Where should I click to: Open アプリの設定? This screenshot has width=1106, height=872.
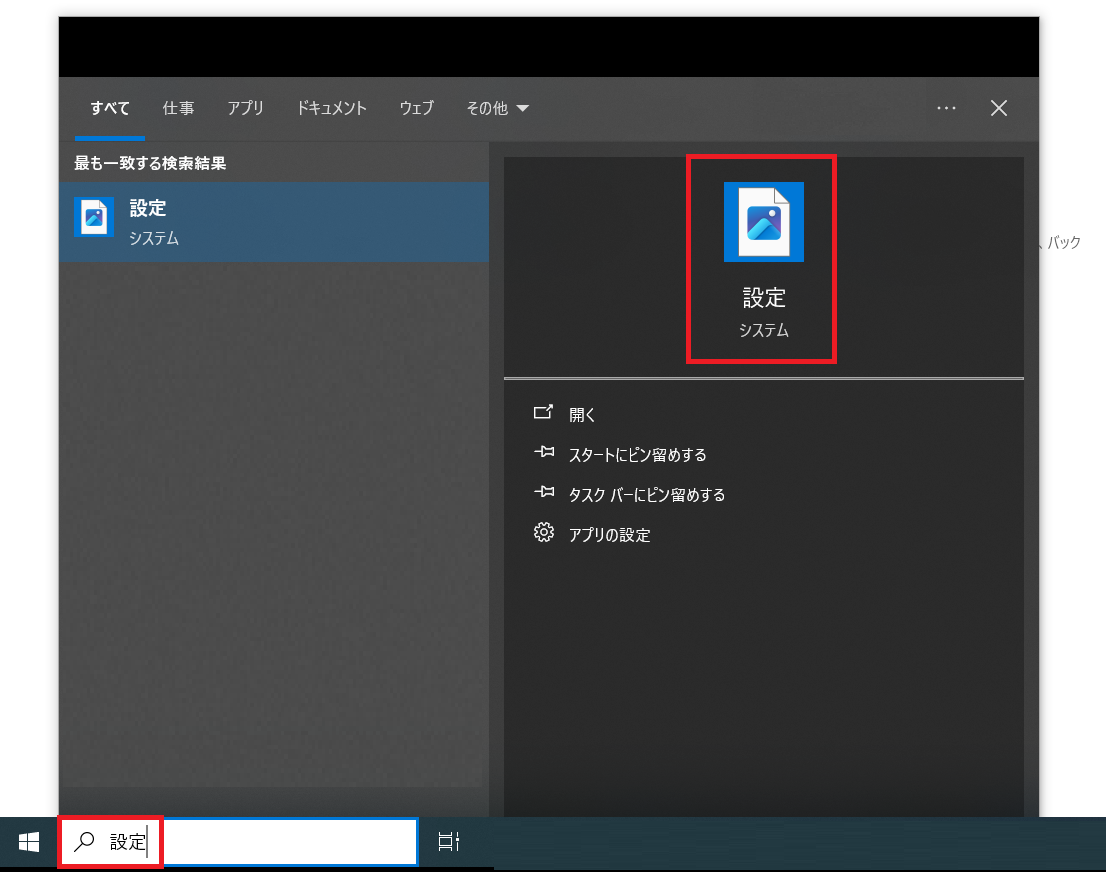(609, 535)
